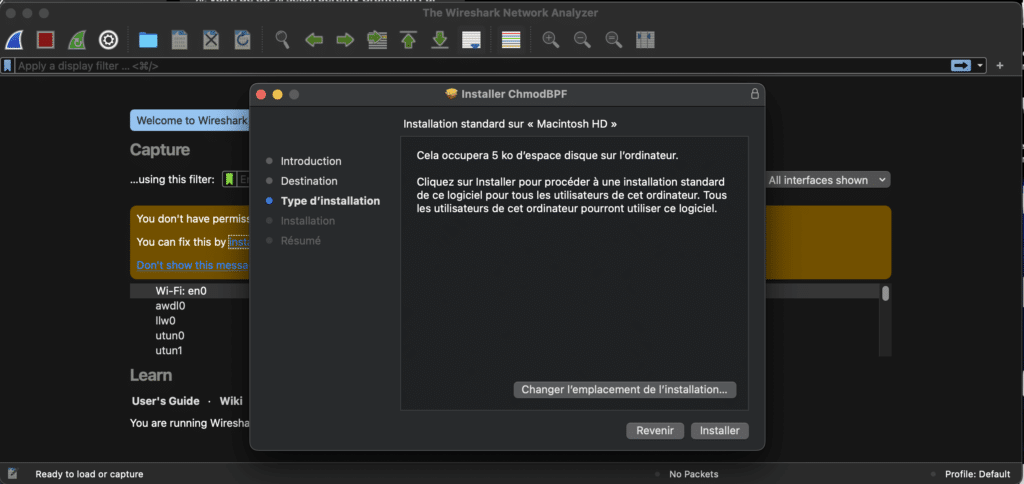The height and width of the screenshot is (484, 1024).
Task: Select the Destination step in installer sidebar
Action: tap(309, 181)
